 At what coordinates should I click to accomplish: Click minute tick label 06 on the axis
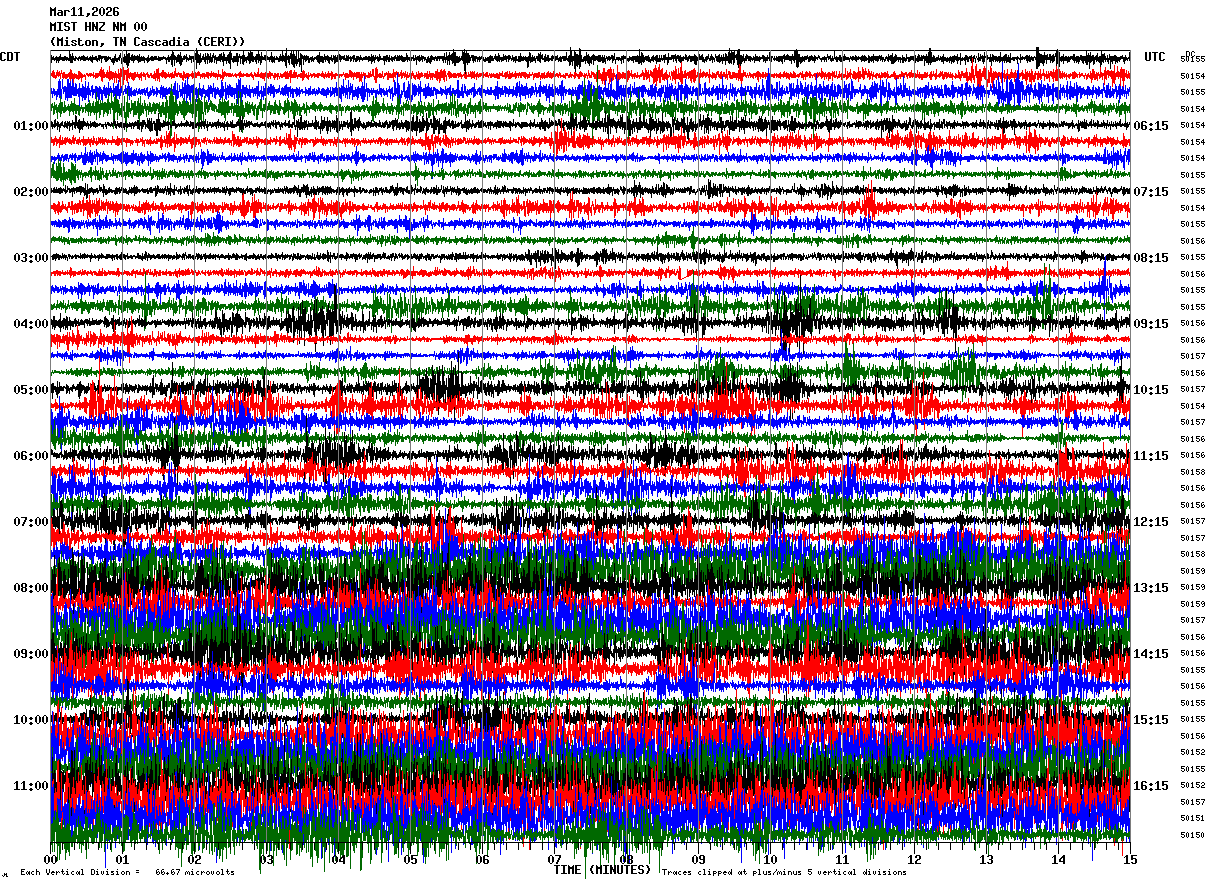coord(483,860)
